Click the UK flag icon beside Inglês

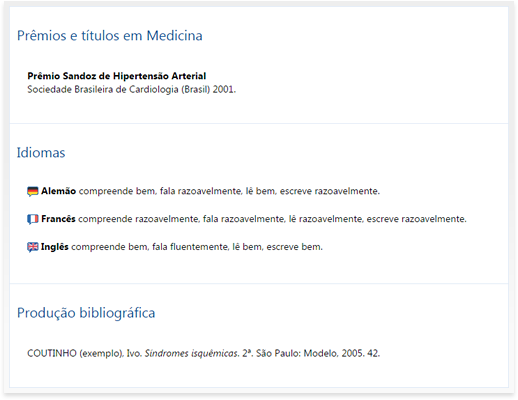[33, 247]
